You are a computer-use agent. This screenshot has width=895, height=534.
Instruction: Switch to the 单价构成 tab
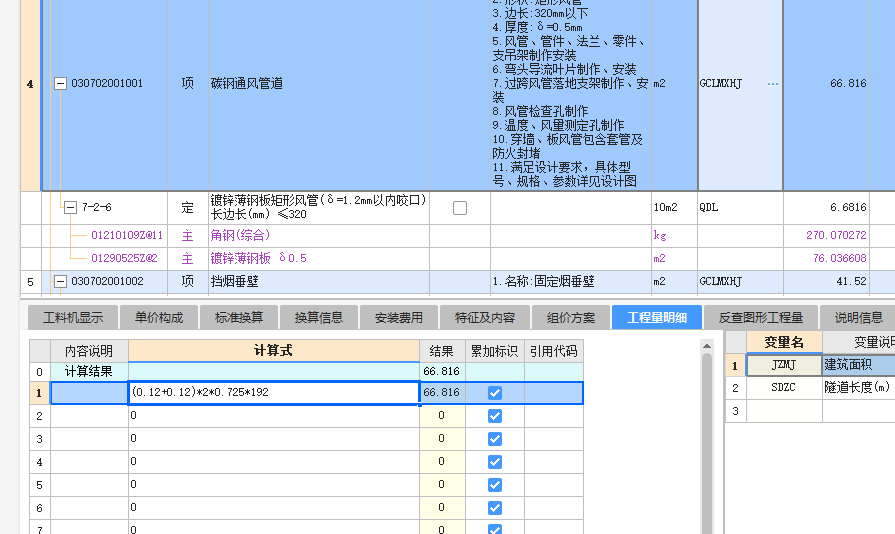(x=159, y=317)
